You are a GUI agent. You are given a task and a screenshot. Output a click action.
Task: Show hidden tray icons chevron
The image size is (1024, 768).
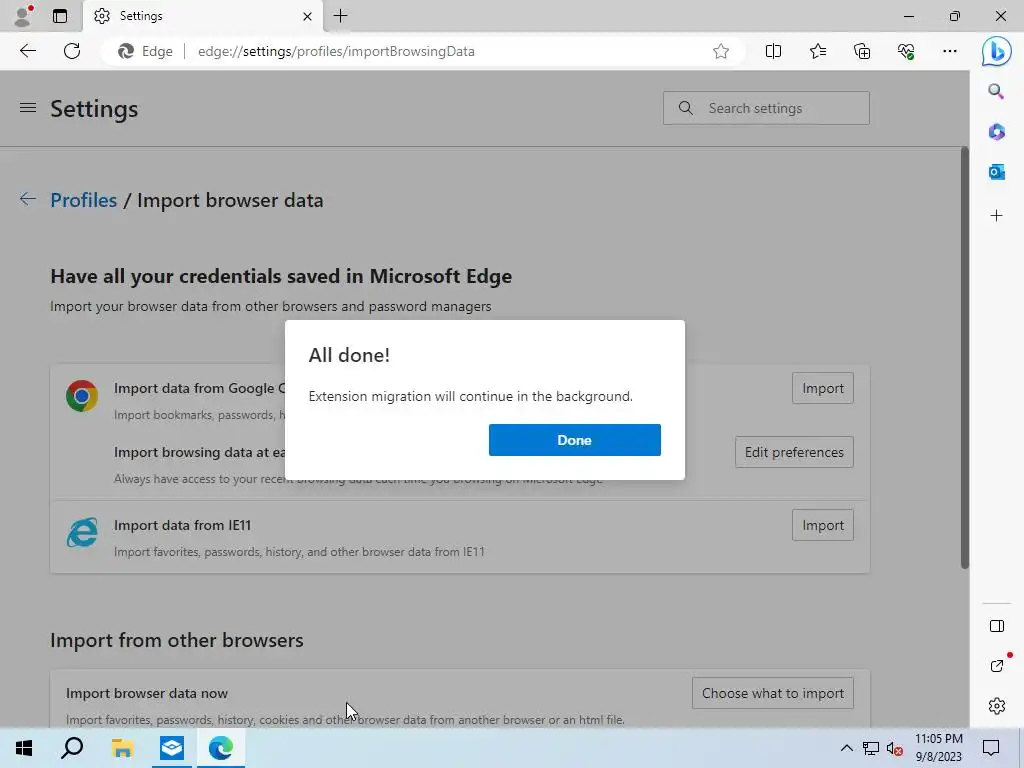point(846,748)
